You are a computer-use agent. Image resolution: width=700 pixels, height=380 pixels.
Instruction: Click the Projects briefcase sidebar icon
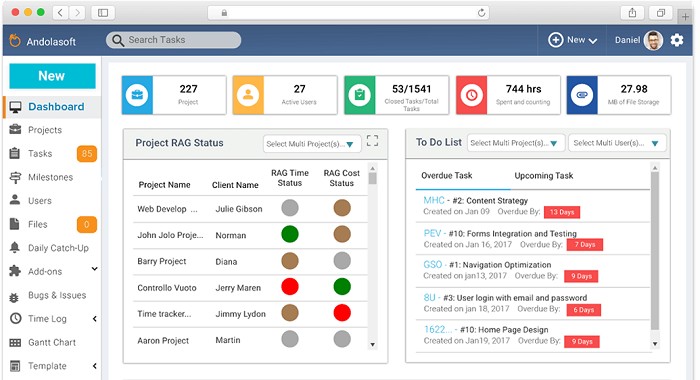pyautogui.click(x=15, y=129)
